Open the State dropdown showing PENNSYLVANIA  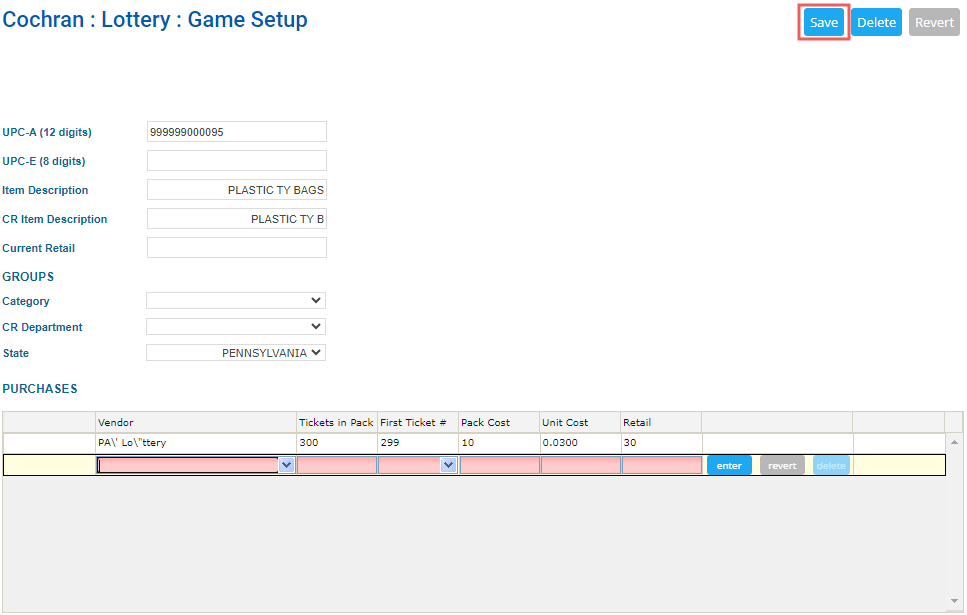click(235, 352)
